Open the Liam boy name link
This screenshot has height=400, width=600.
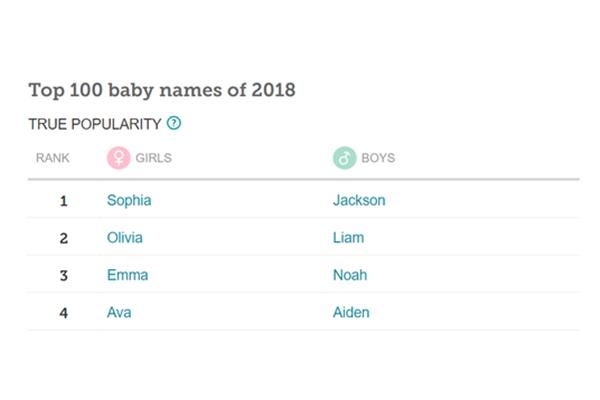[348, 238]
